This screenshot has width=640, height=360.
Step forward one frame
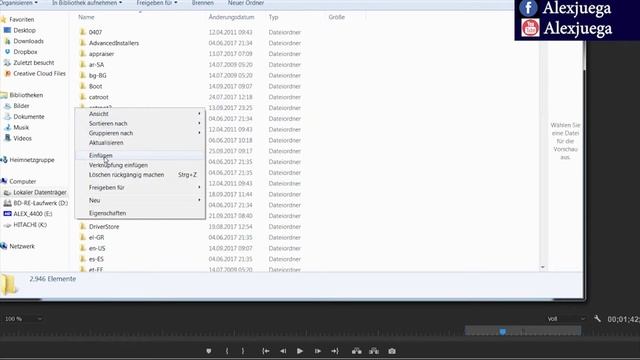coord(318,351)
